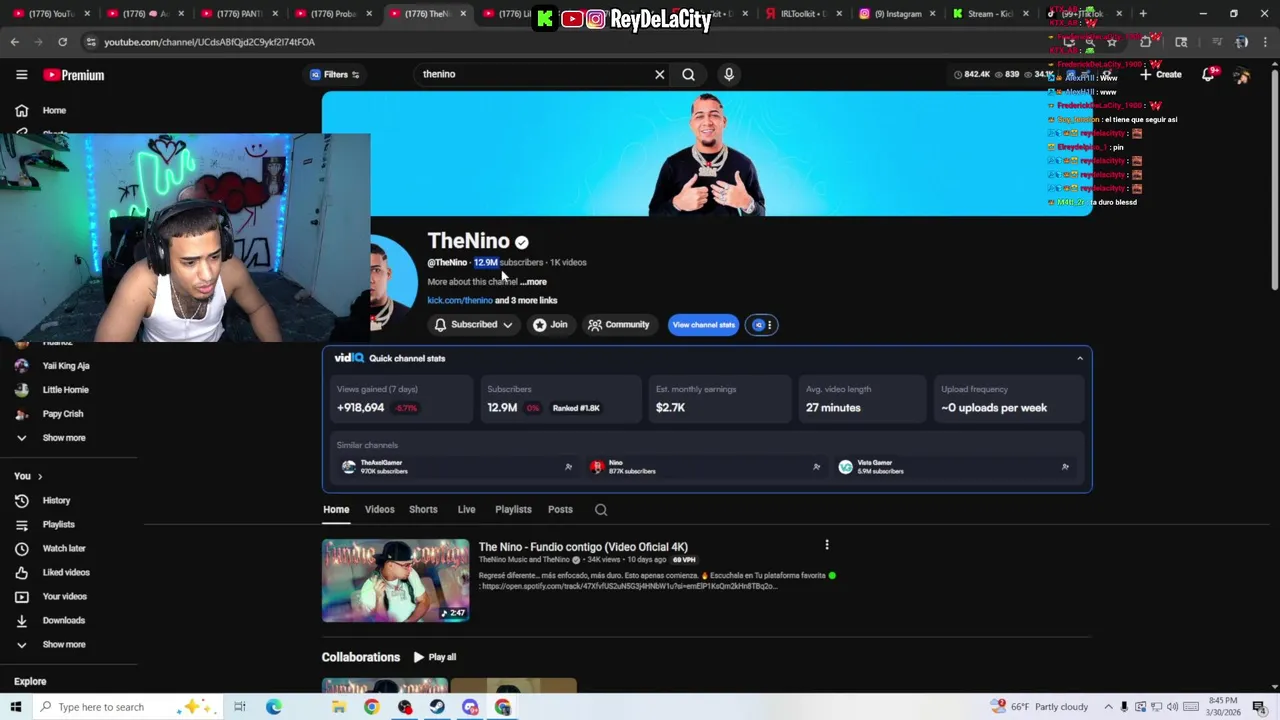
Task: Reload the current page
Action: pyautogui.click(x=62, y=42)
